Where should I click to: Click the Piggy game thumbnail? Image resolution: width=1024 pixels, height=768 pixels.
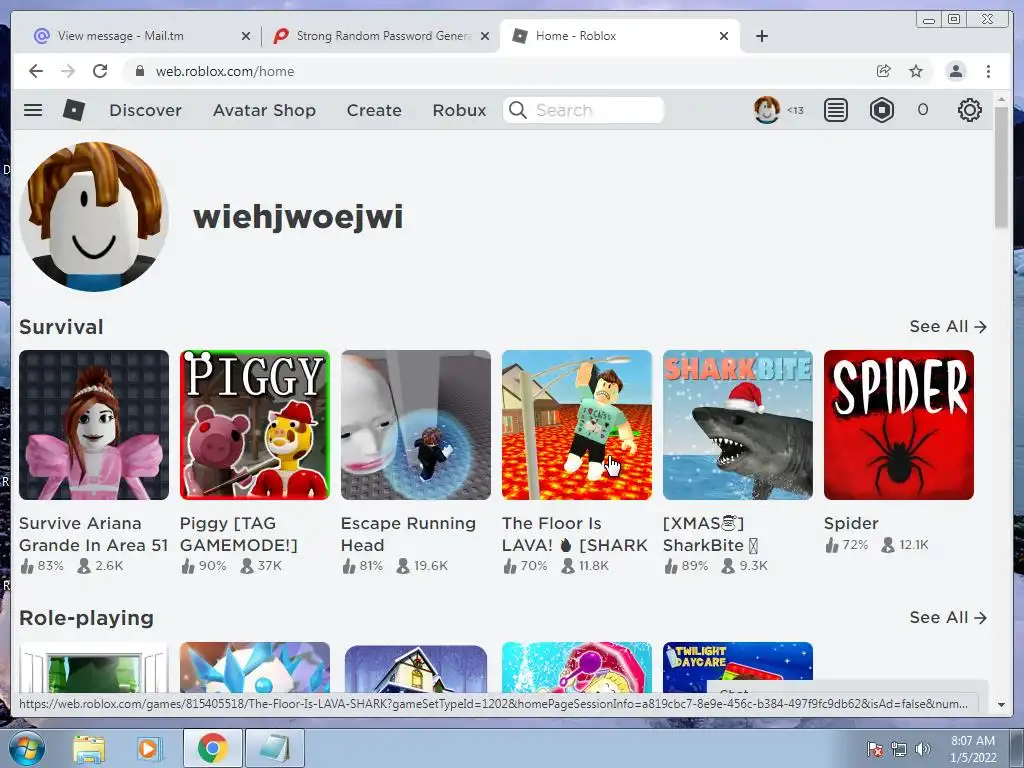coord(255,425)
